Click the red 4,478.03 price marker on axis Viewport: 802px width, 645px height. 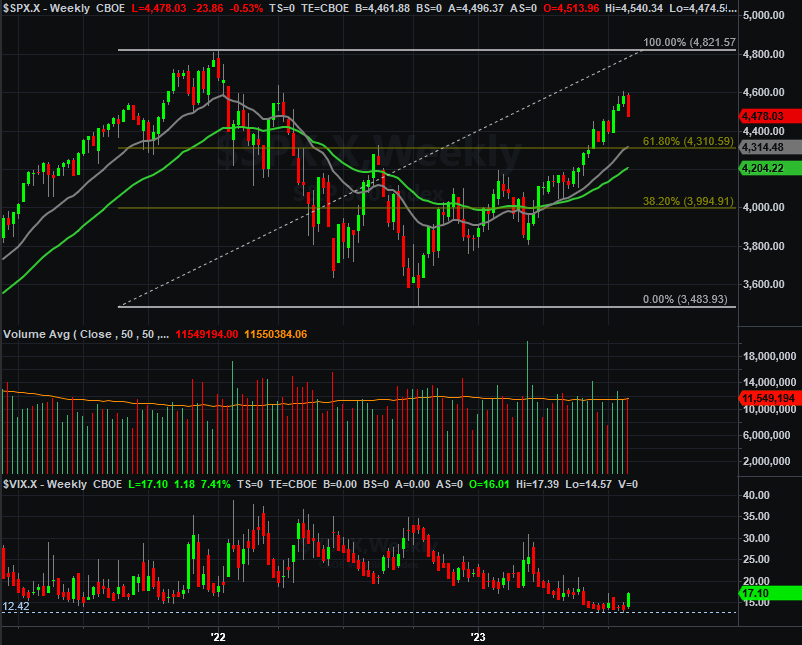[x=771, y=116]
